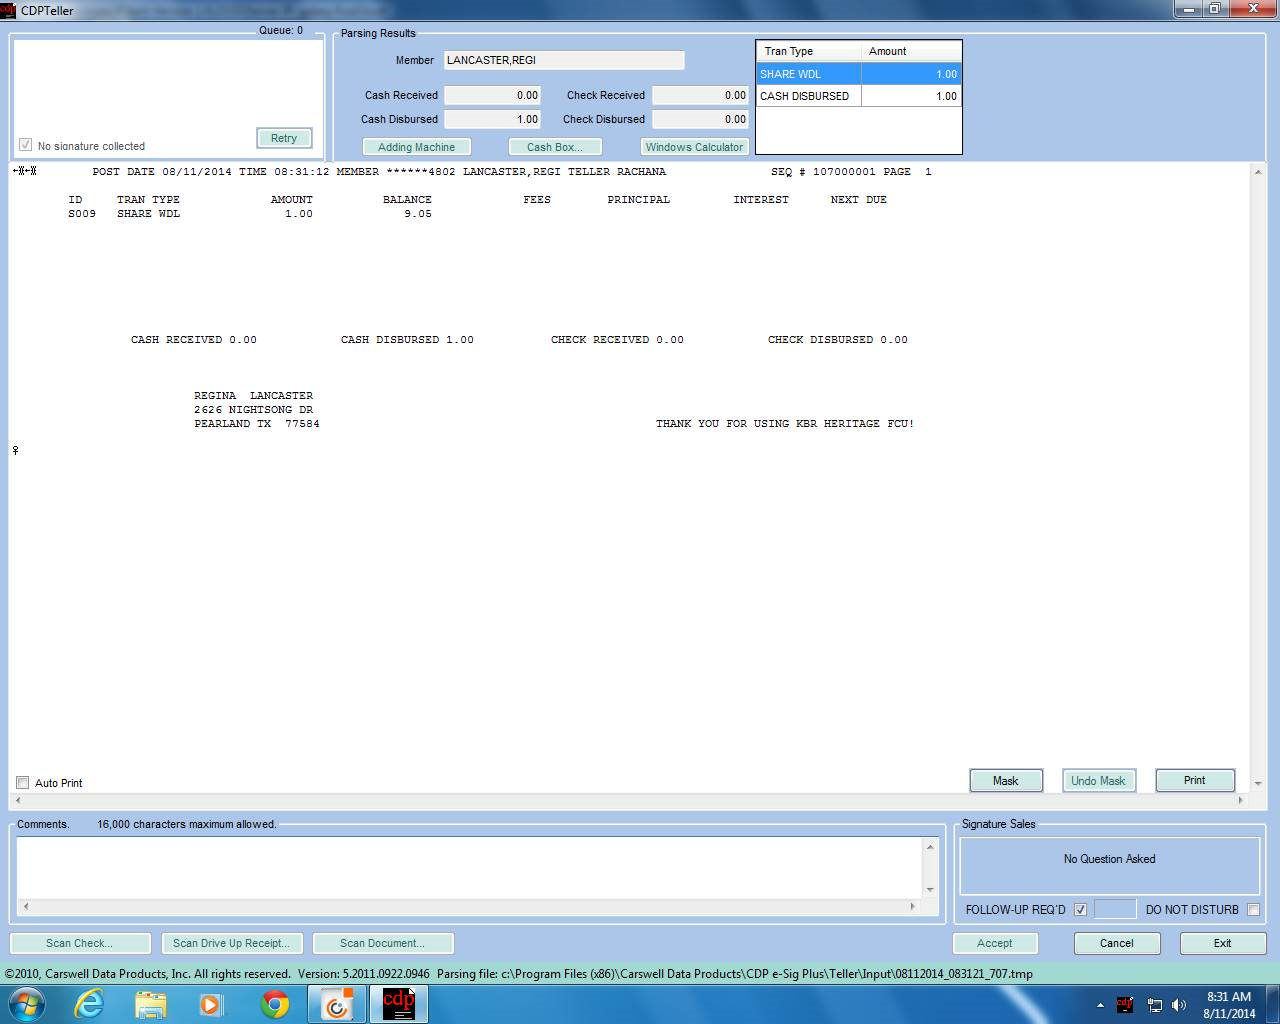Open the Cash Box dialog

tap(554, 147)
